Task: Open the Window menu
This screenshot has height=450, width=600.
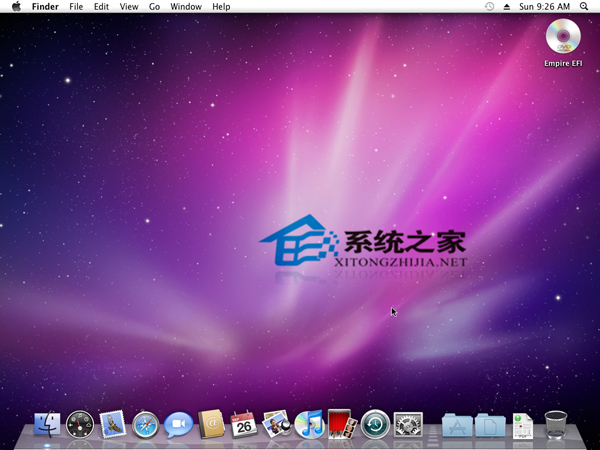Action: [186, 7]
